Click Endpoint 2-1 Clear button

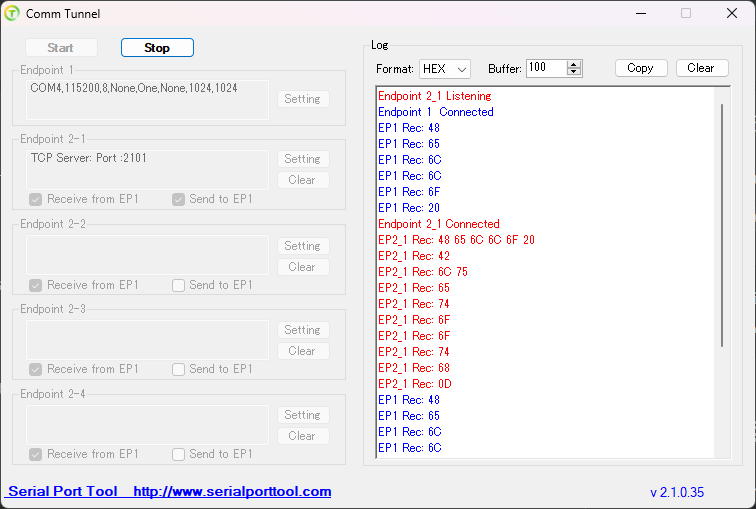(x=303, y=180)
